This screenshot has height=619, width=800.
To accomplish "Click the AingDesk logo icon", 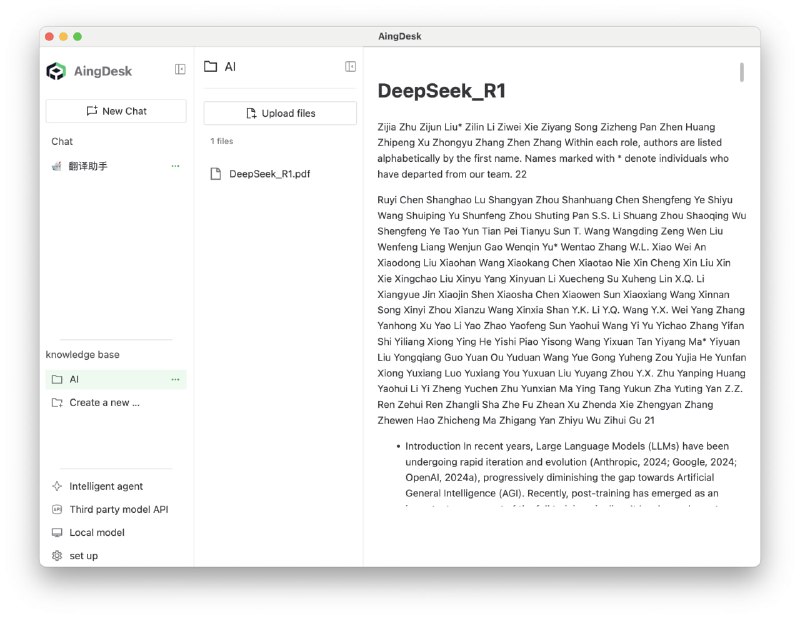I will pos(56,70).
